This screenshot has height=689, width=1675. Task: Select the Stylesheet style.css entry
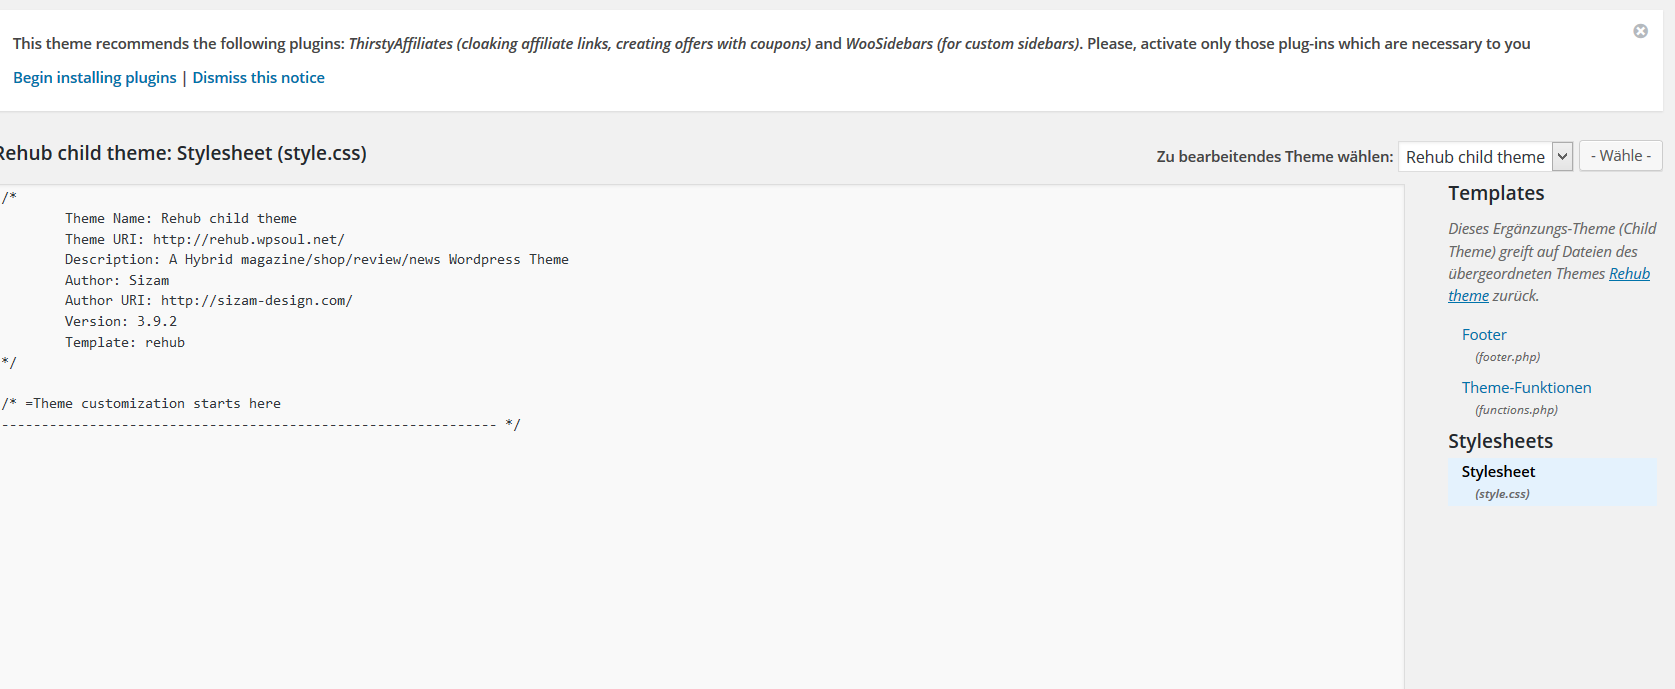pyautogui.click(x=1552, y=482)
